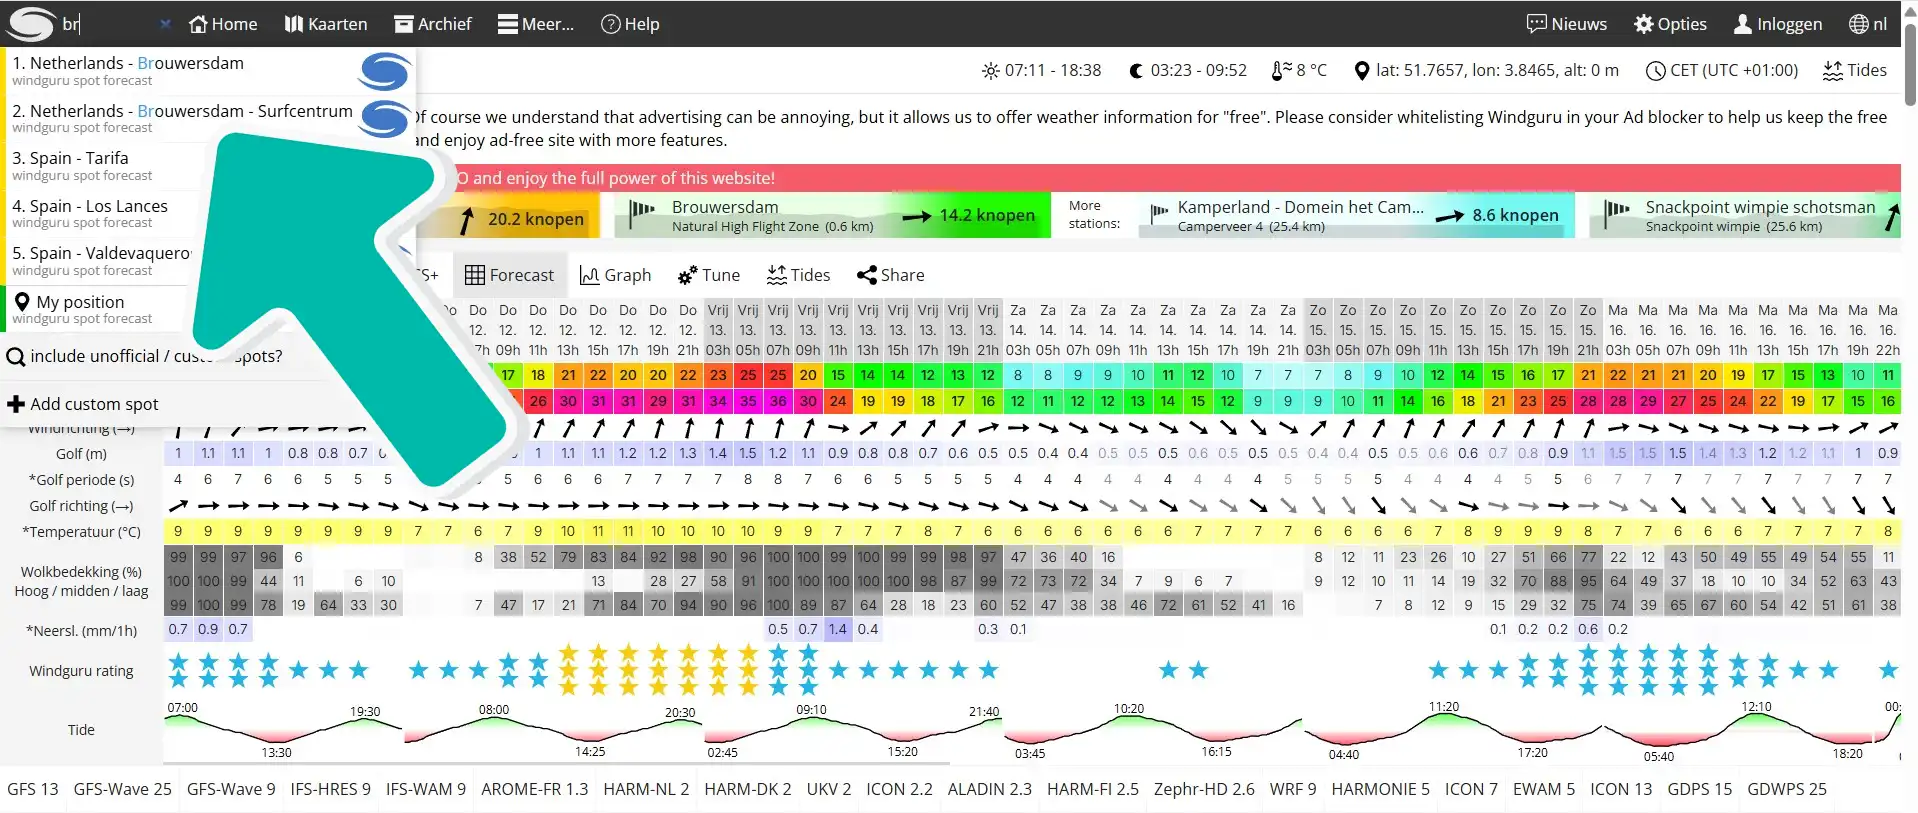Switch to the Forecast tab
The height and width of the screenshot is (813, 1918).
(x=509, y=275)
